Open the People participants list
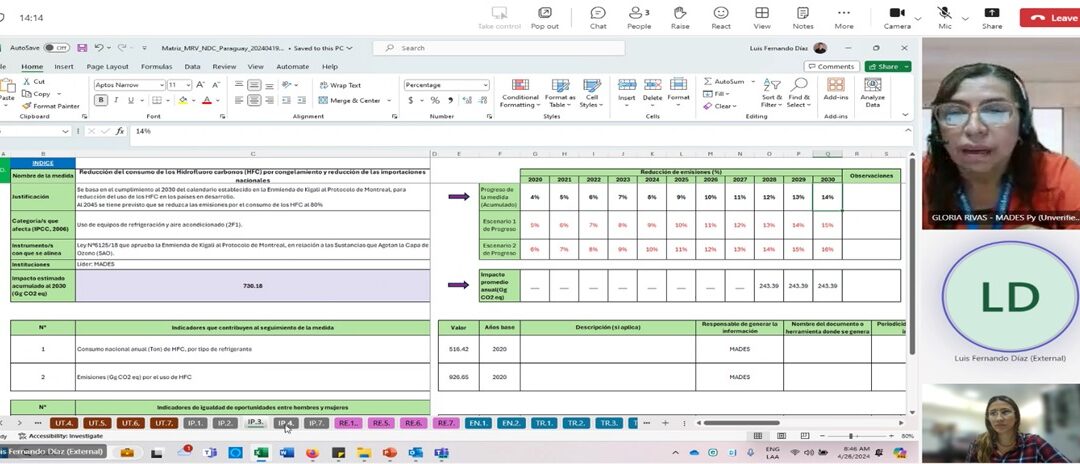This screenshot has height=464, width=1080. [639, 16]
